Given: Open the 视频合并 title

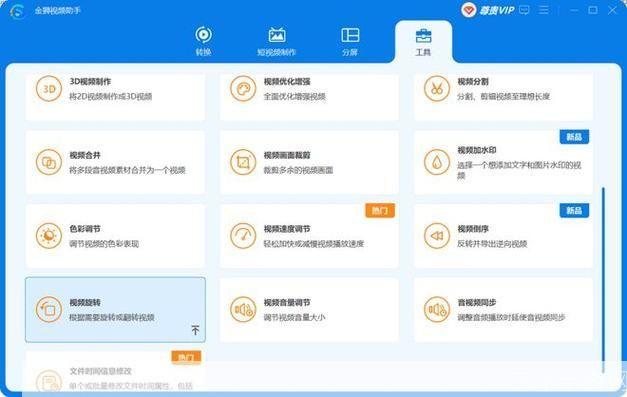Looking at the screenshot, I should coord(85,155).
